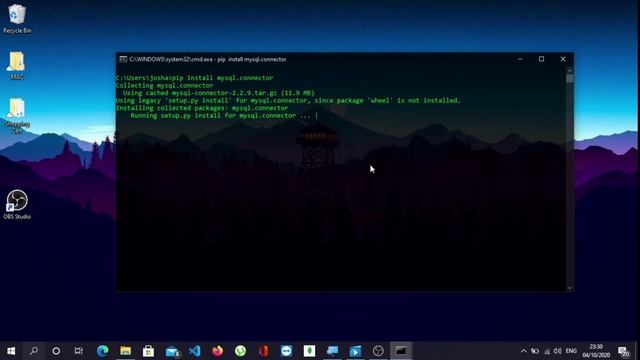The height and width of the screenshot is (360, 640).
Task: Minimize the Command Prompt window
Action: 520,59
